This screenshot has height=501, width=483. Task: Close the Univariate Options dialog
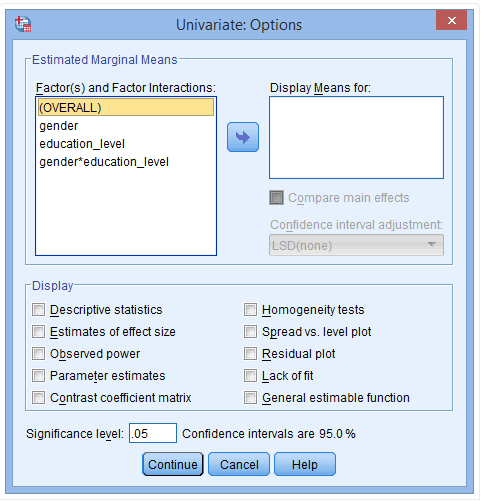coord(451,20)
